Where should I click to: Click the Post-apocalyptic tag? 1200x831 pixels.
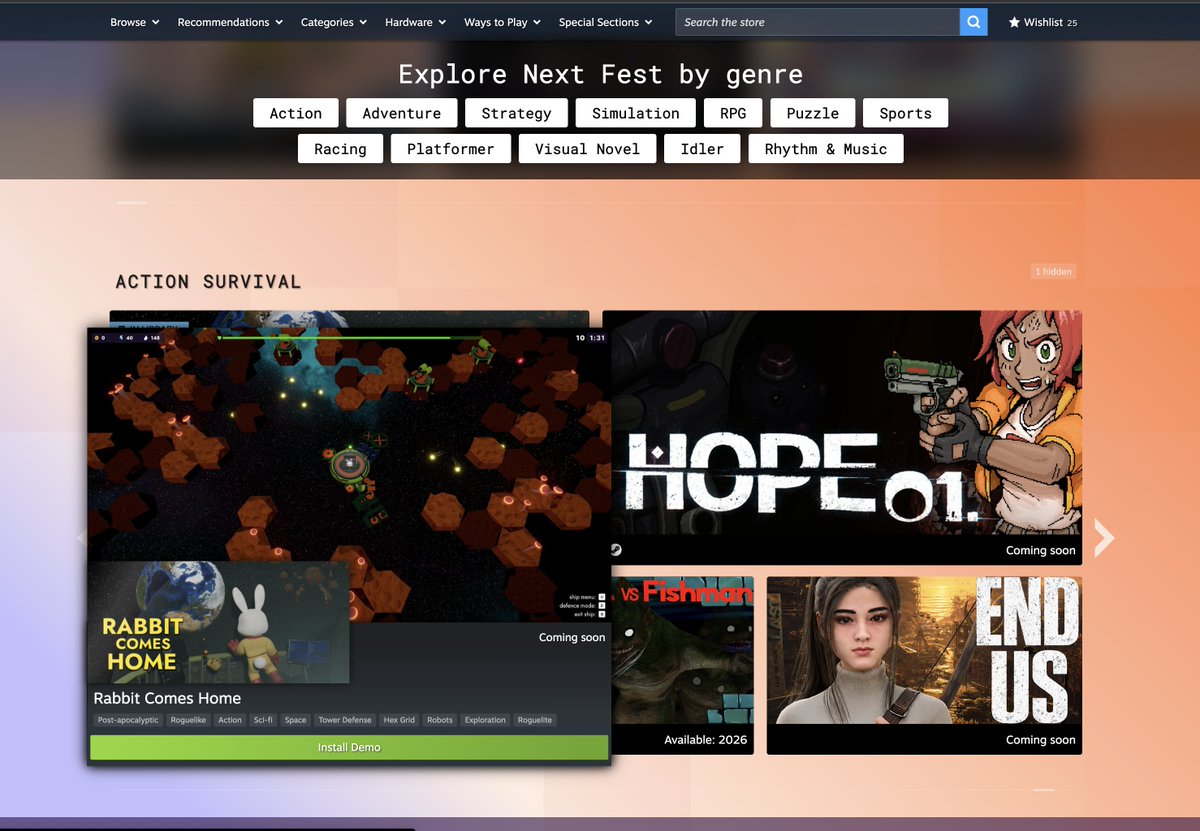tap(128, 720)
